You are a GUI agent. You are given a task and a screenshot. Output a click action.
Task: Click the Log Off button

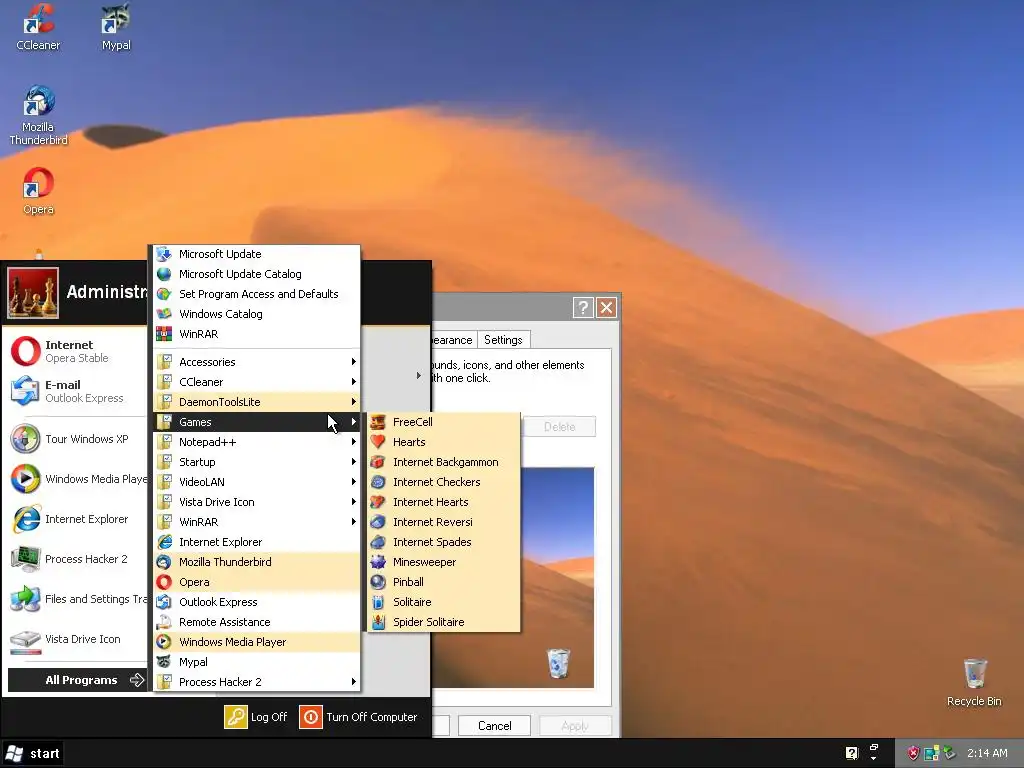[x=256, y=717]
